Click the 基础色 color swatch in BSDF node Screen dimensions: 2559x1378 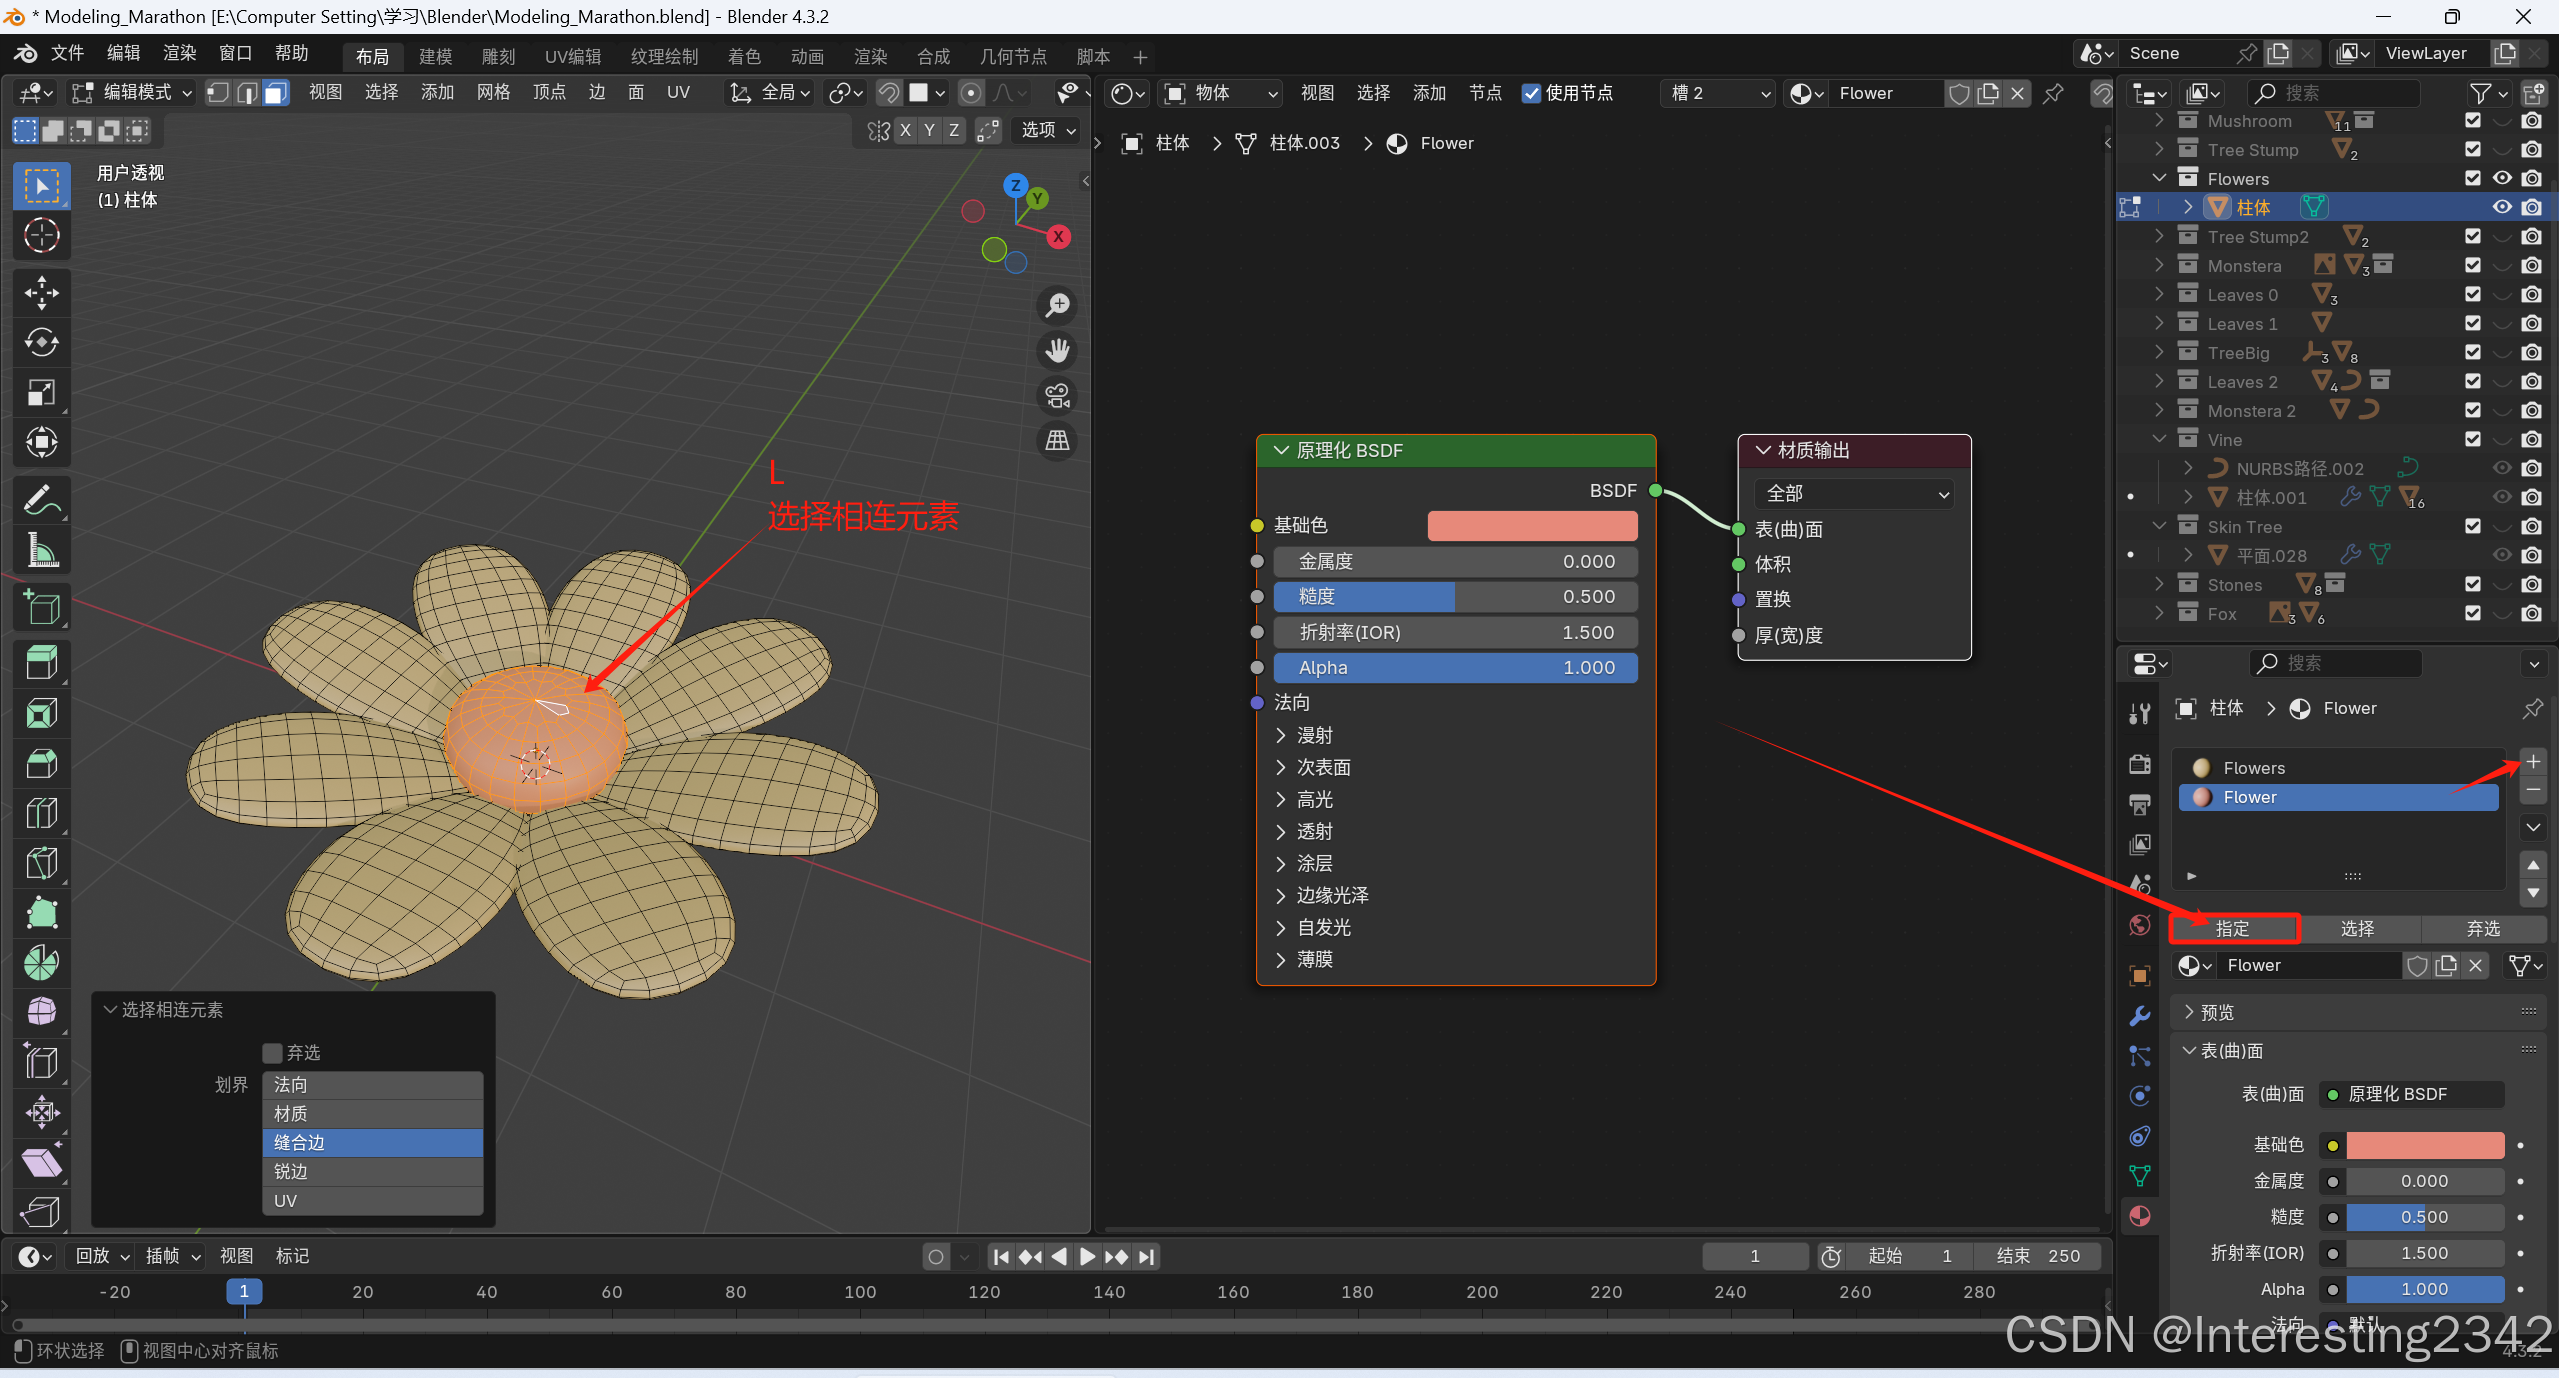point(1532,526)
